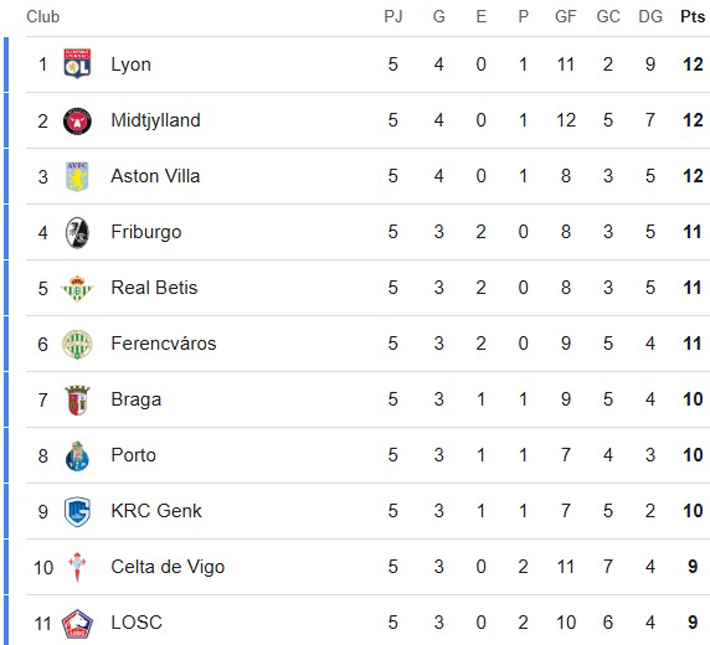Click the Braga club crest icon
The width and height of the screenshot is (710, 645).
[x=77, y=400]
